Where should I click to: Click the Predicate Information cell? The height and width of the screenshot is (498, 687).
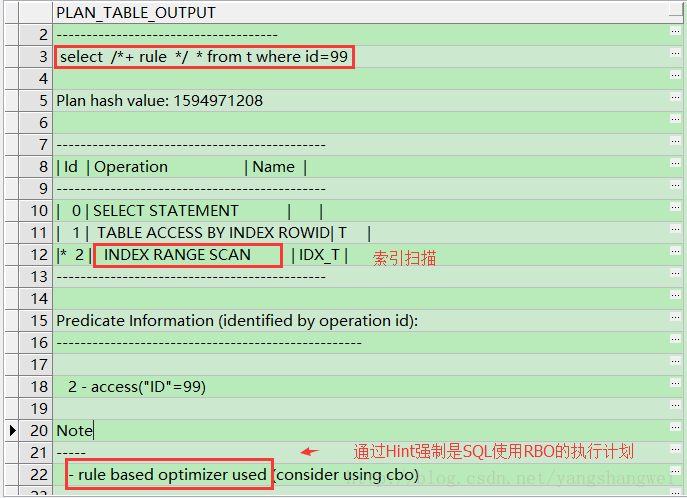[236, 321]
